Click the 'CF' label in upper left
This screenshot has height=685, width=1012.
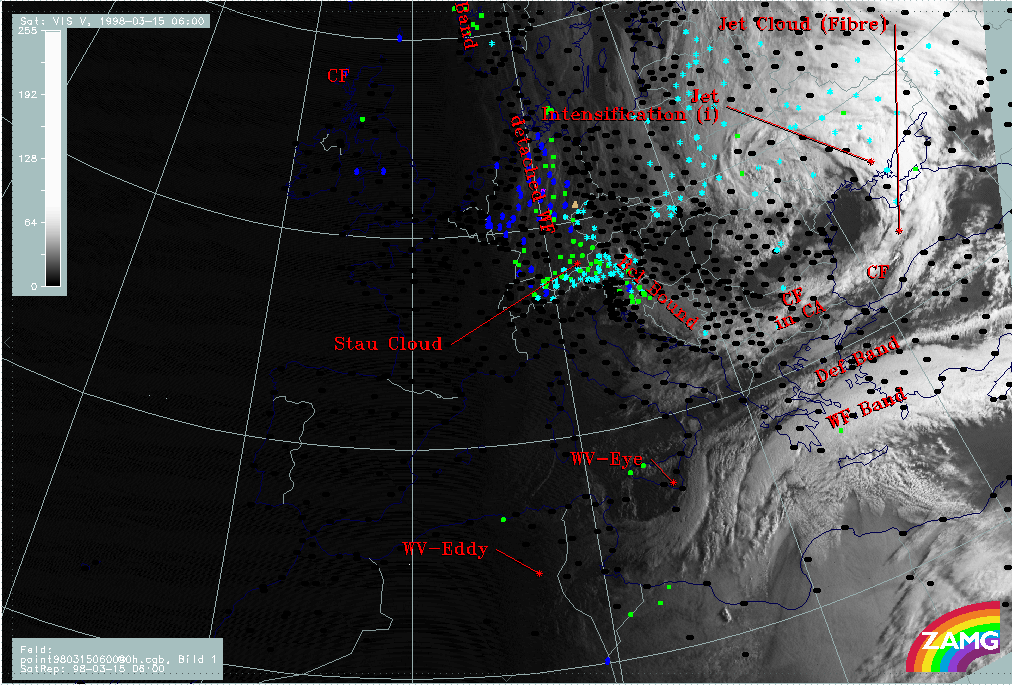338,76
